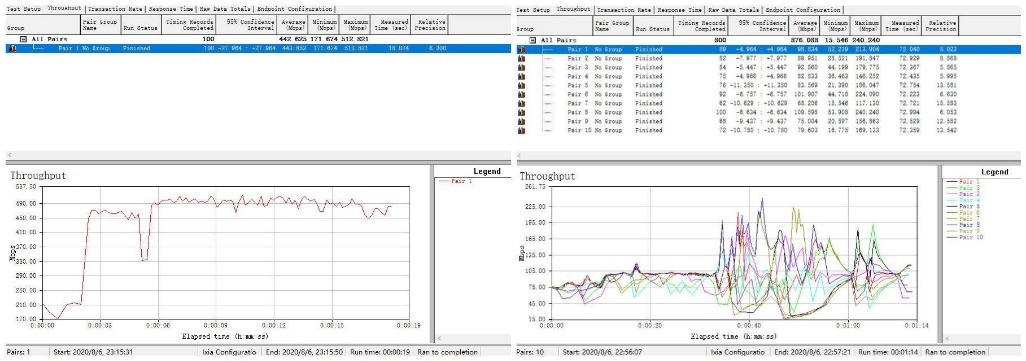The height and width of the screenshot is (361, 1026).
Task: Open Endpoint Configuration tab in left window
Action: tap(294, 9)
